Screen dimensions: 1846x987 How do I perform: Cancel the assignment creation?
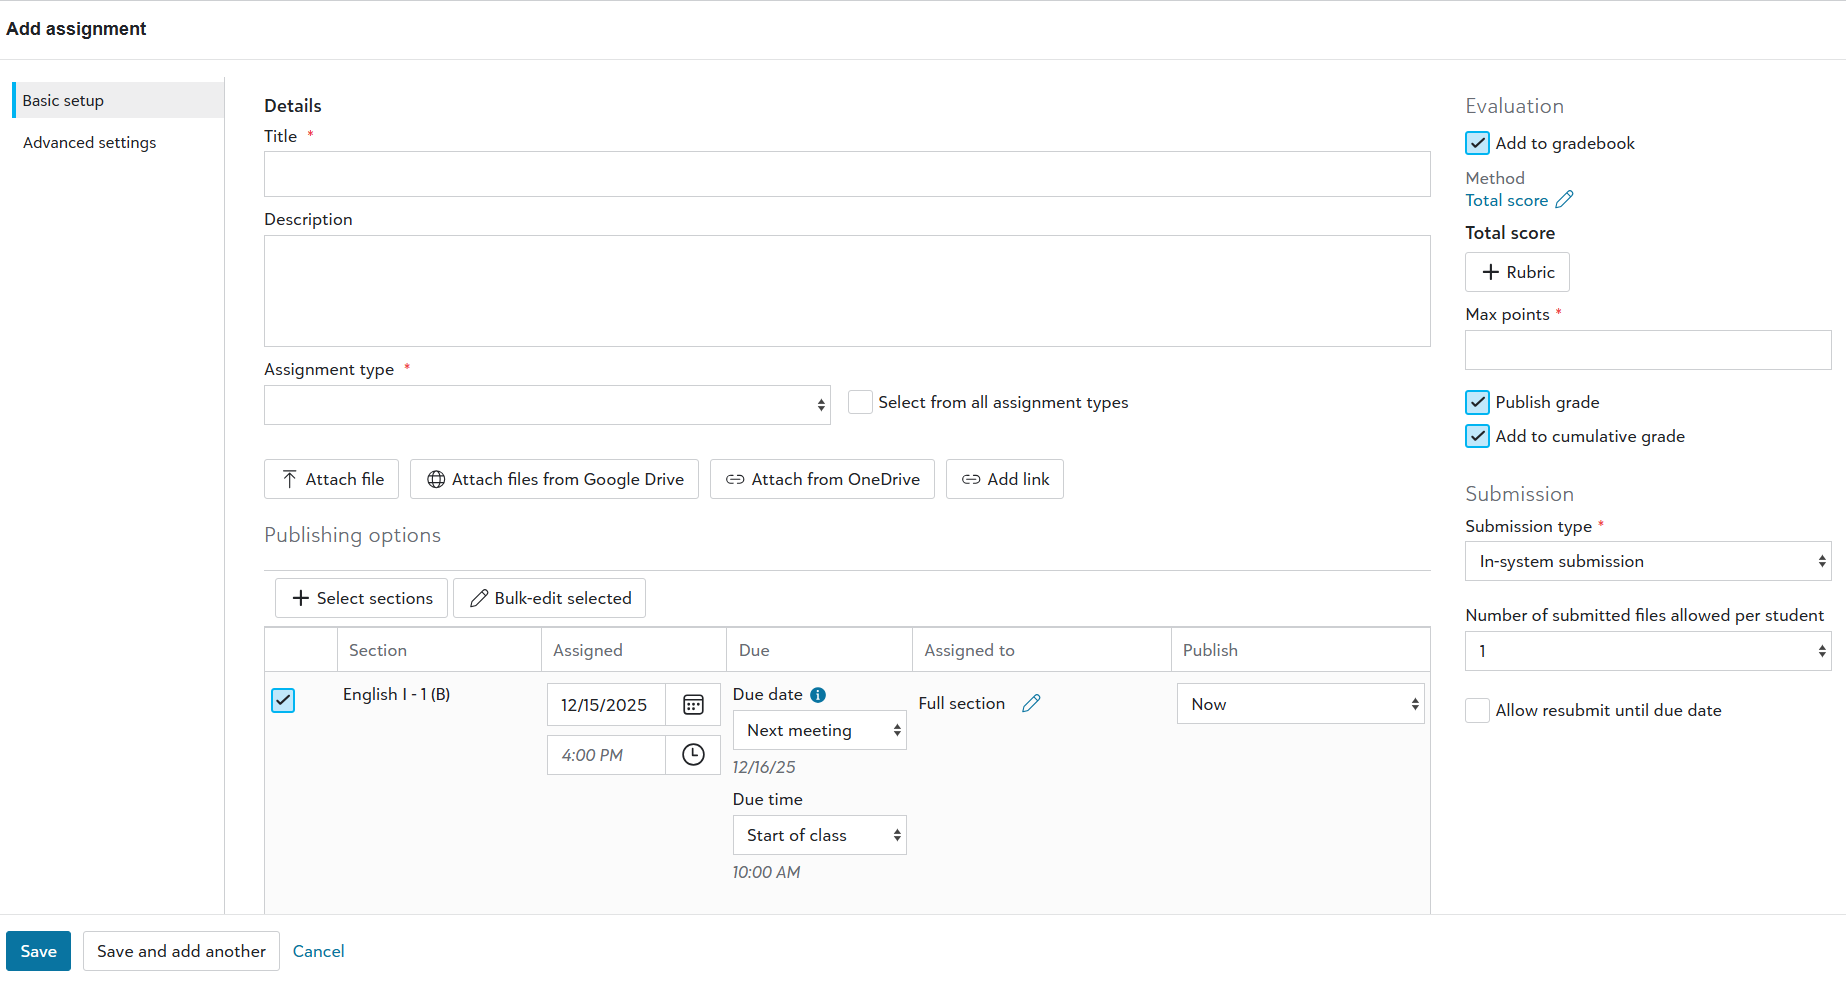click(318, 951)
